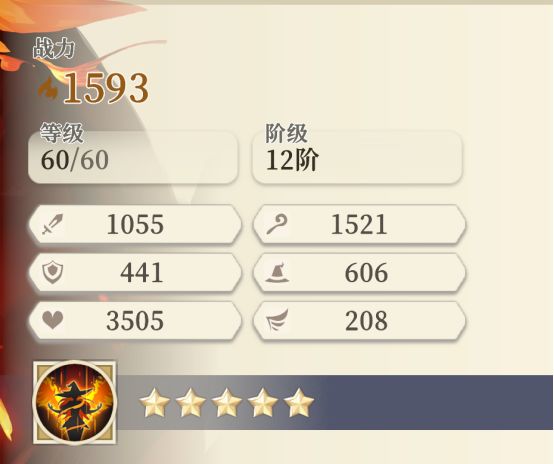Click the 战力 1593 power value
This screenshot has width=554, height=464.
[106, 88]
